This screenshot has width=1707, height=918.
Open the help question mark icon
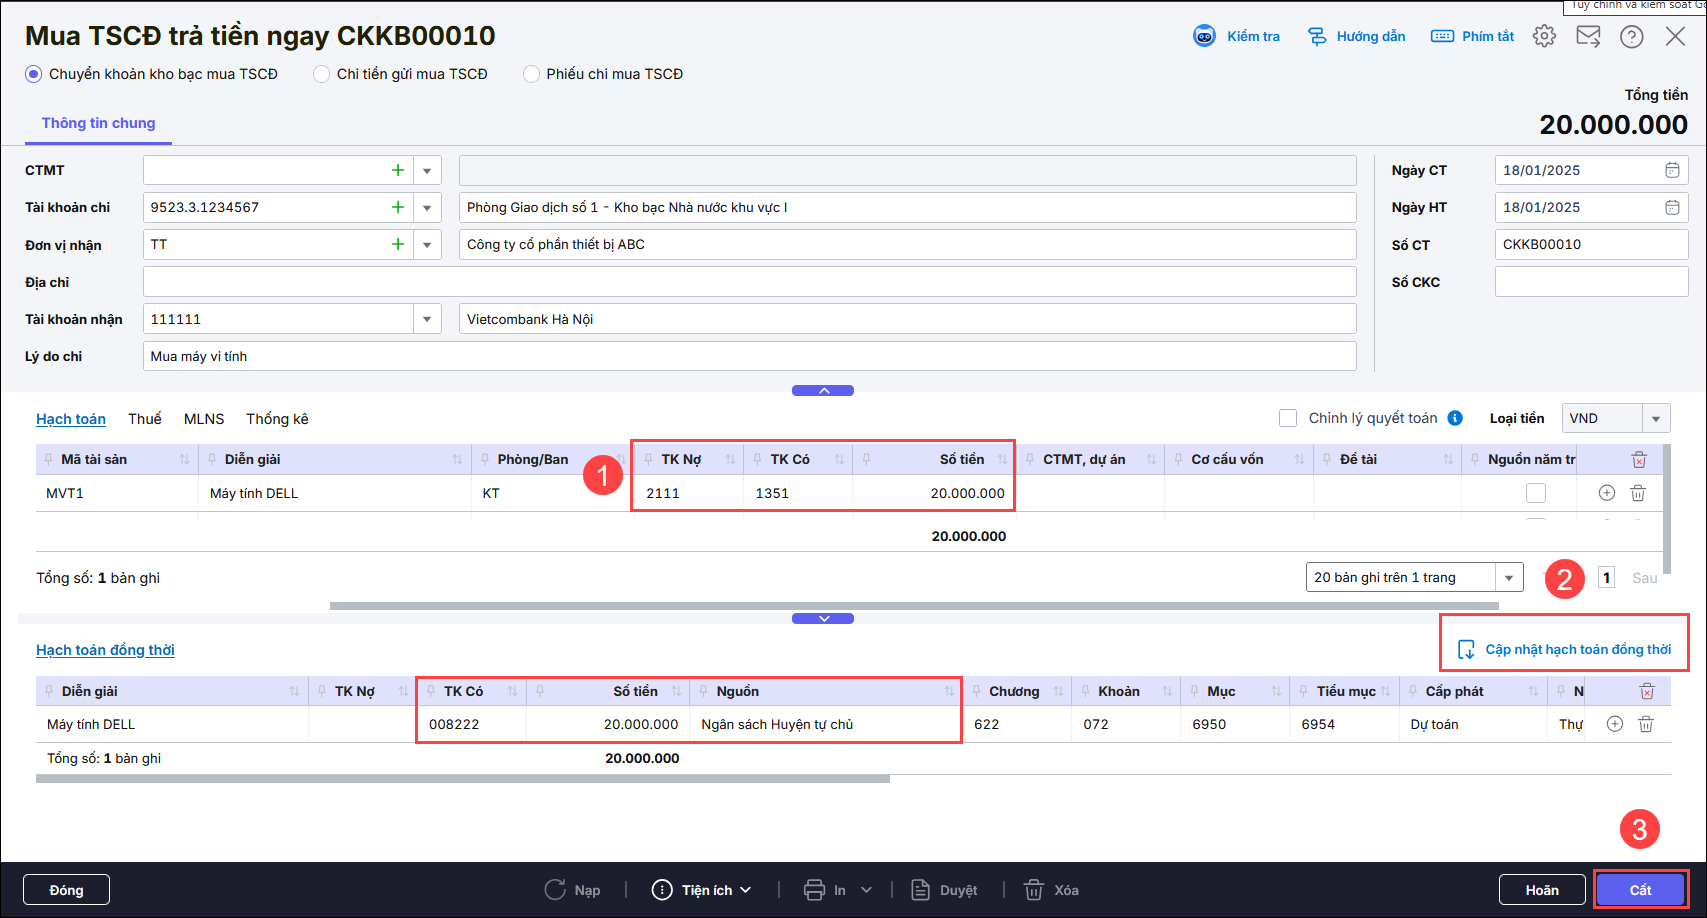point(1631,36)
